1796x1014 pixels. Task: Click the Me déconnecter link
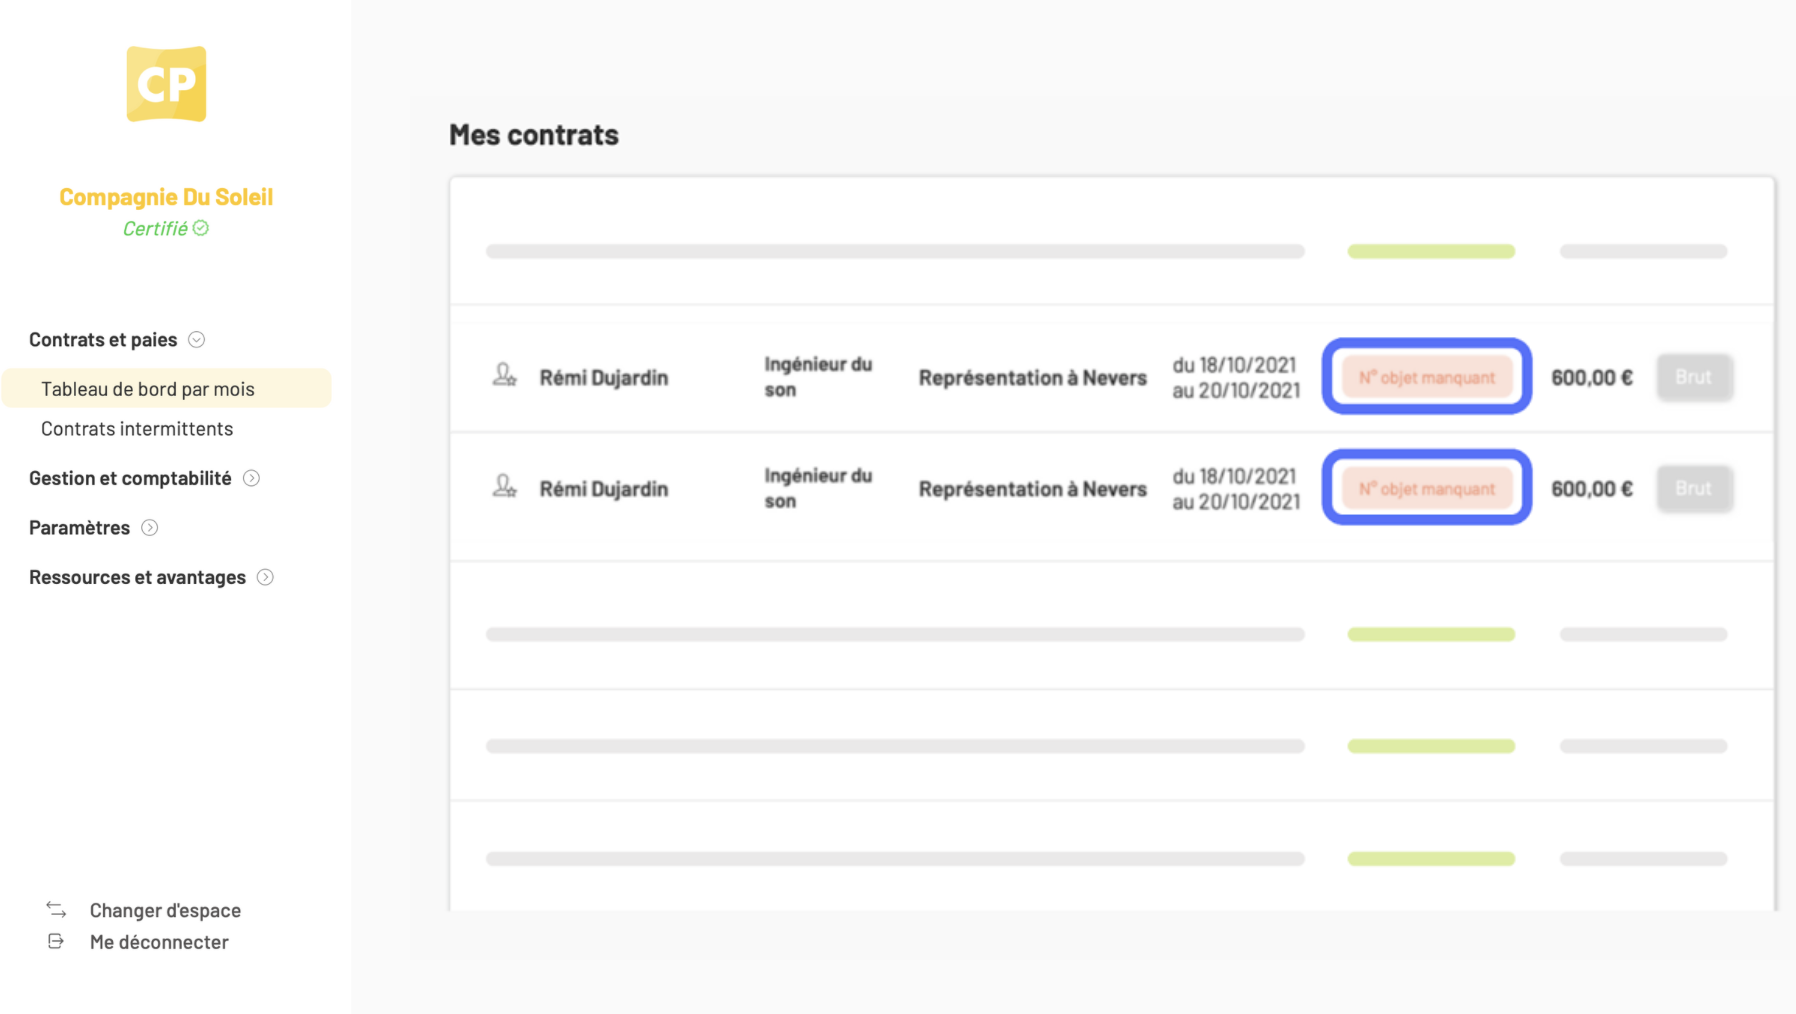pos(159,942)
